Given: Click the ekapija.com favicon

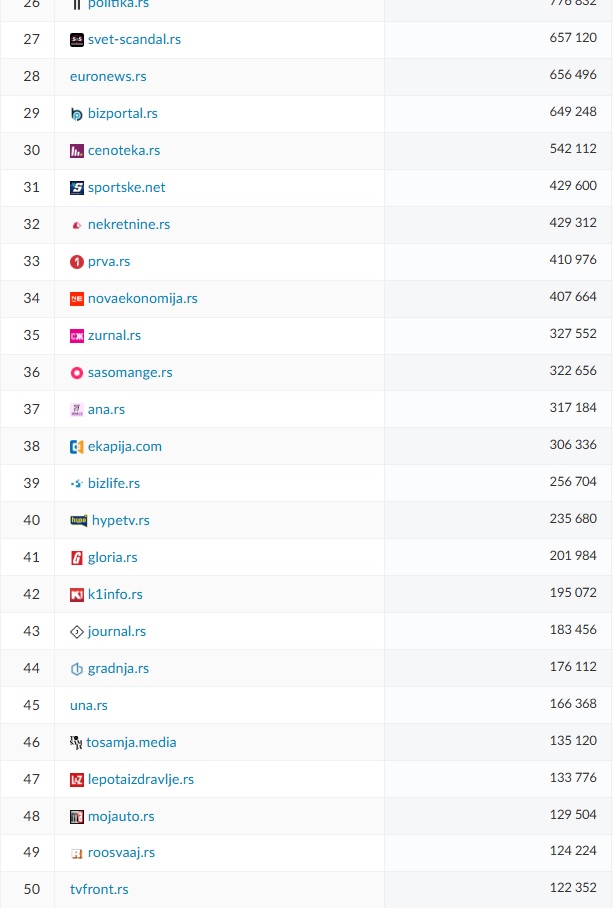Looking at the screenshot, I should 77,447.
